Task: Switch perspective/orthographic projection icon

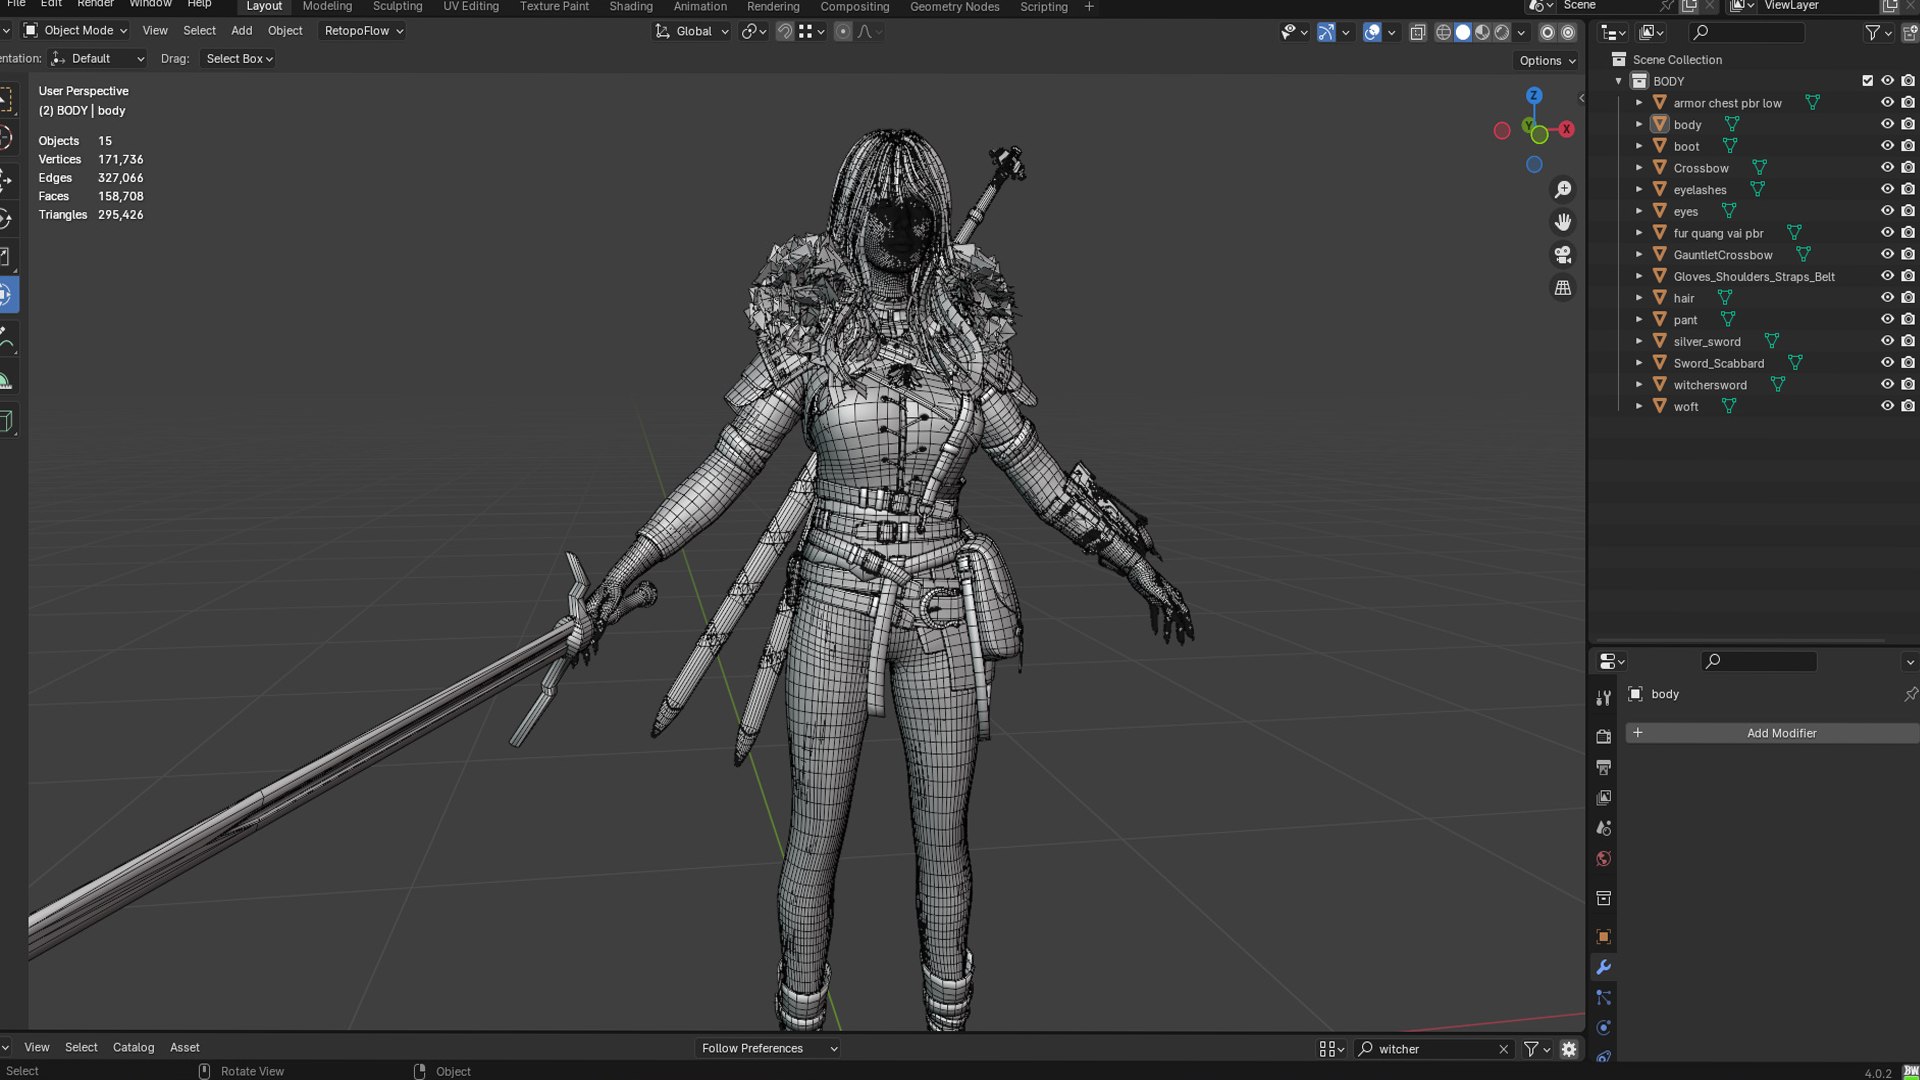Action: 1563,288
